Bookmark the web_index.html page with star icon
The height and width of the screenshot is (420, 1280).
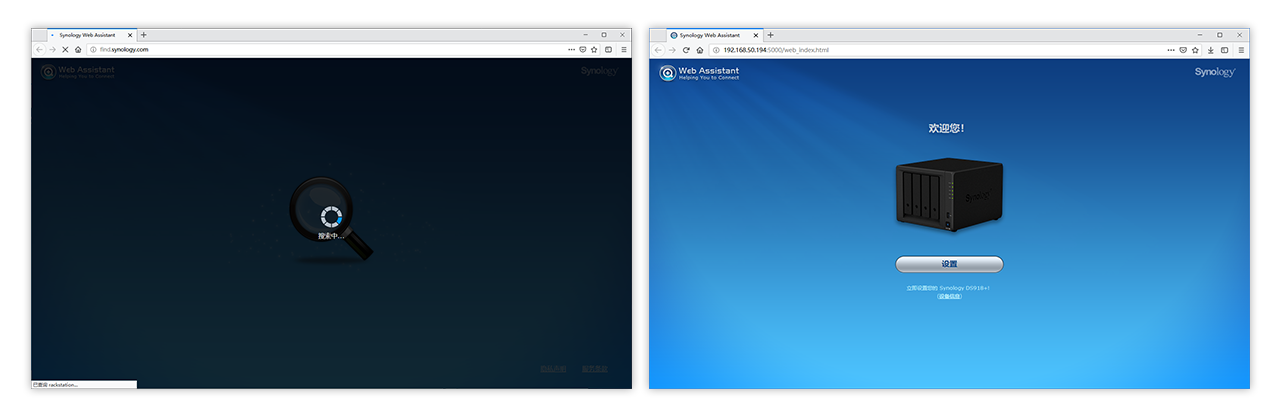click(x=1196, y=49)
